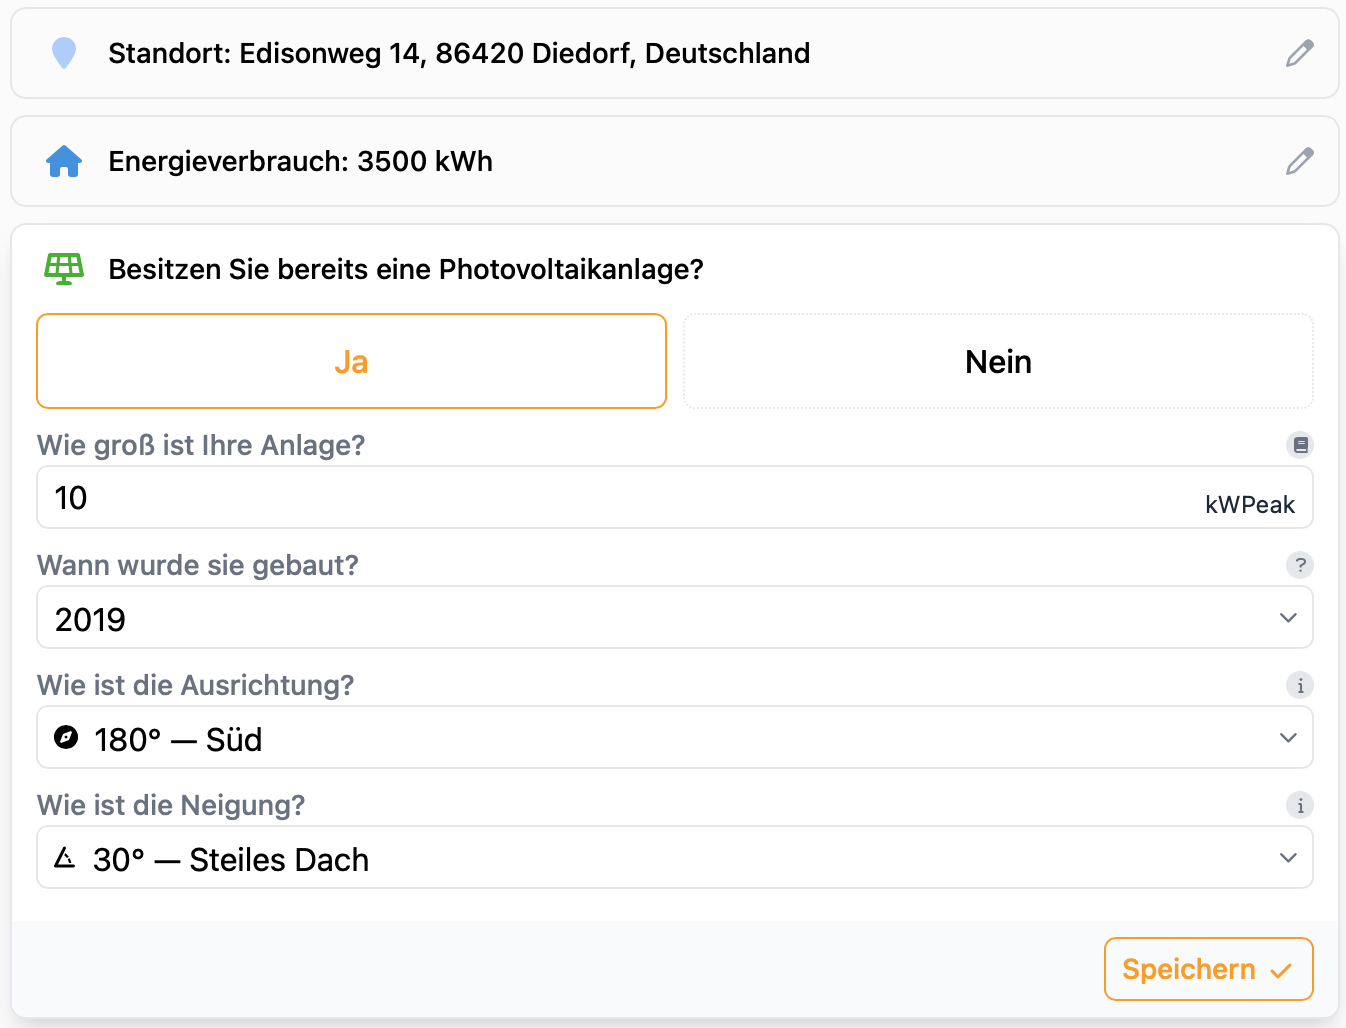Click the angle icon in tilt field

tap(65, 858)
